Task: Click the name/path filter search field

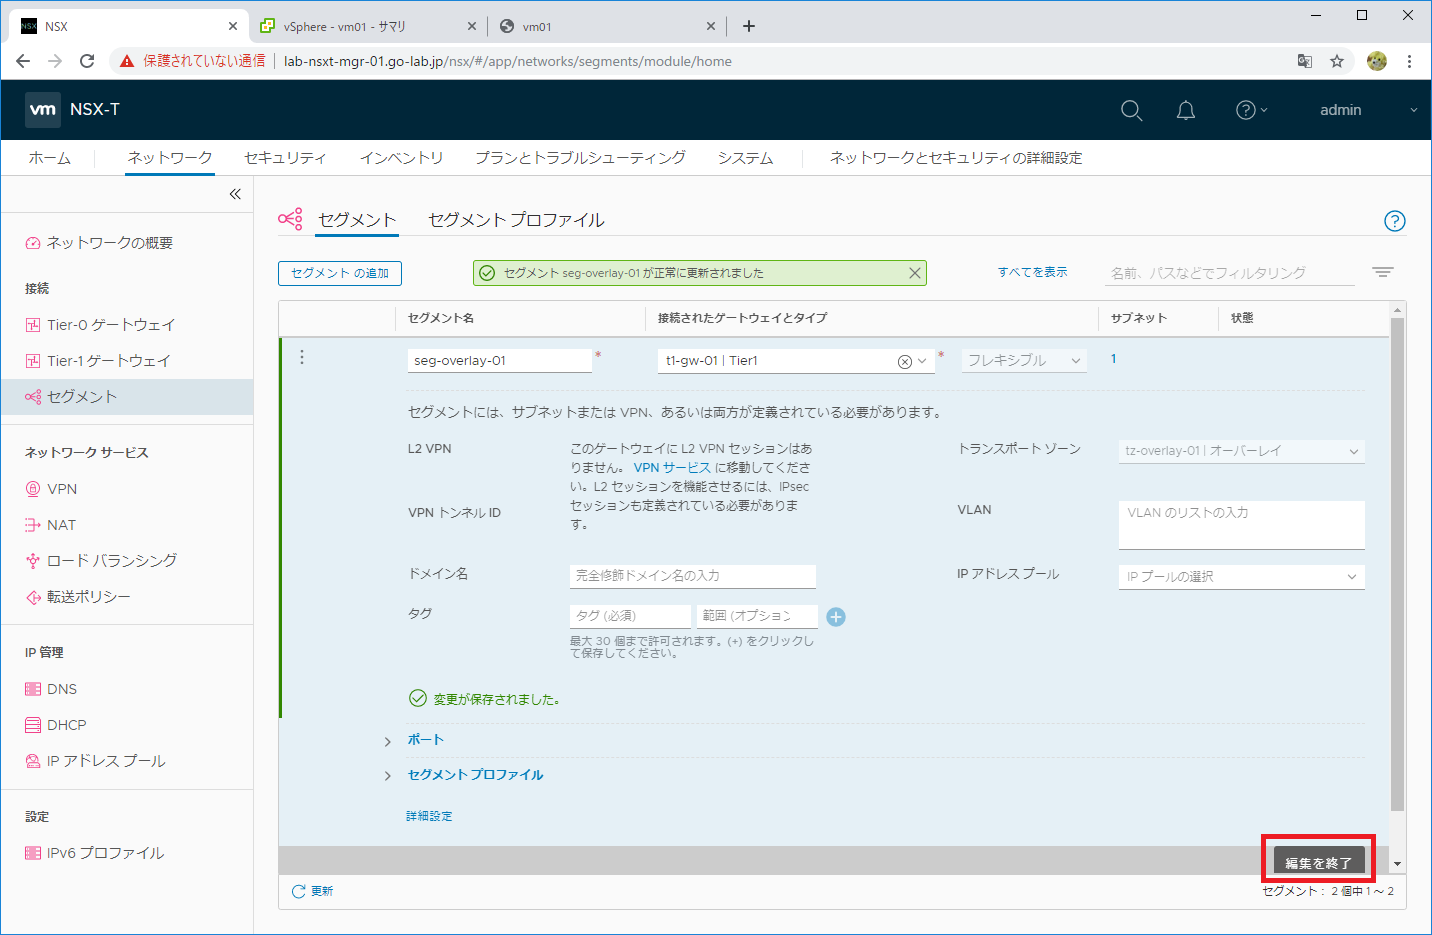Action: point(1230,273)
